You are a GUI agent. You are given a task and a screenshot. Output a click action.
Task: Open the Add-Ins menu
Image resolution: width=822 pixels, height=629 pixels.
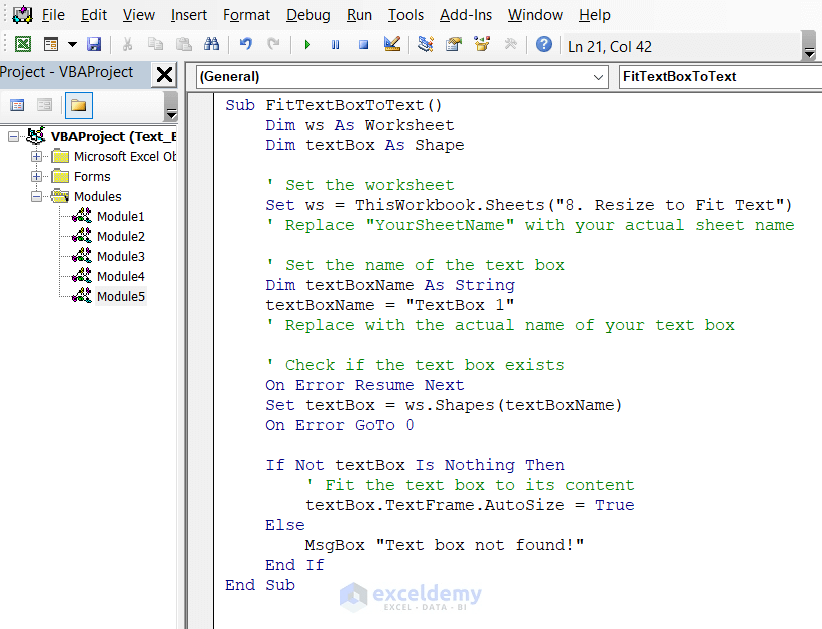(x=466, y=15)
